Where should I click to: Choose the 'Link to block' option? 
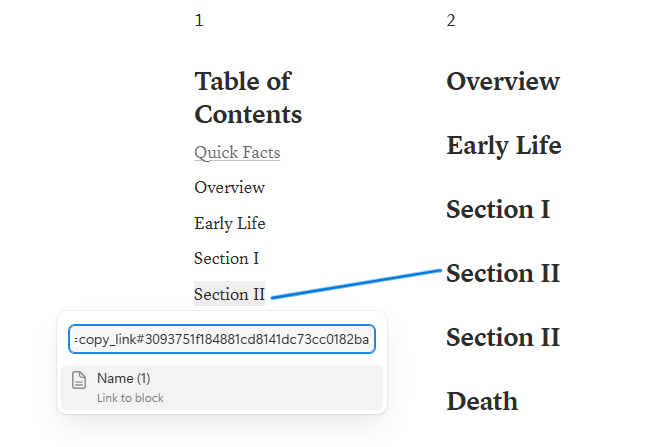coord(130,398)
